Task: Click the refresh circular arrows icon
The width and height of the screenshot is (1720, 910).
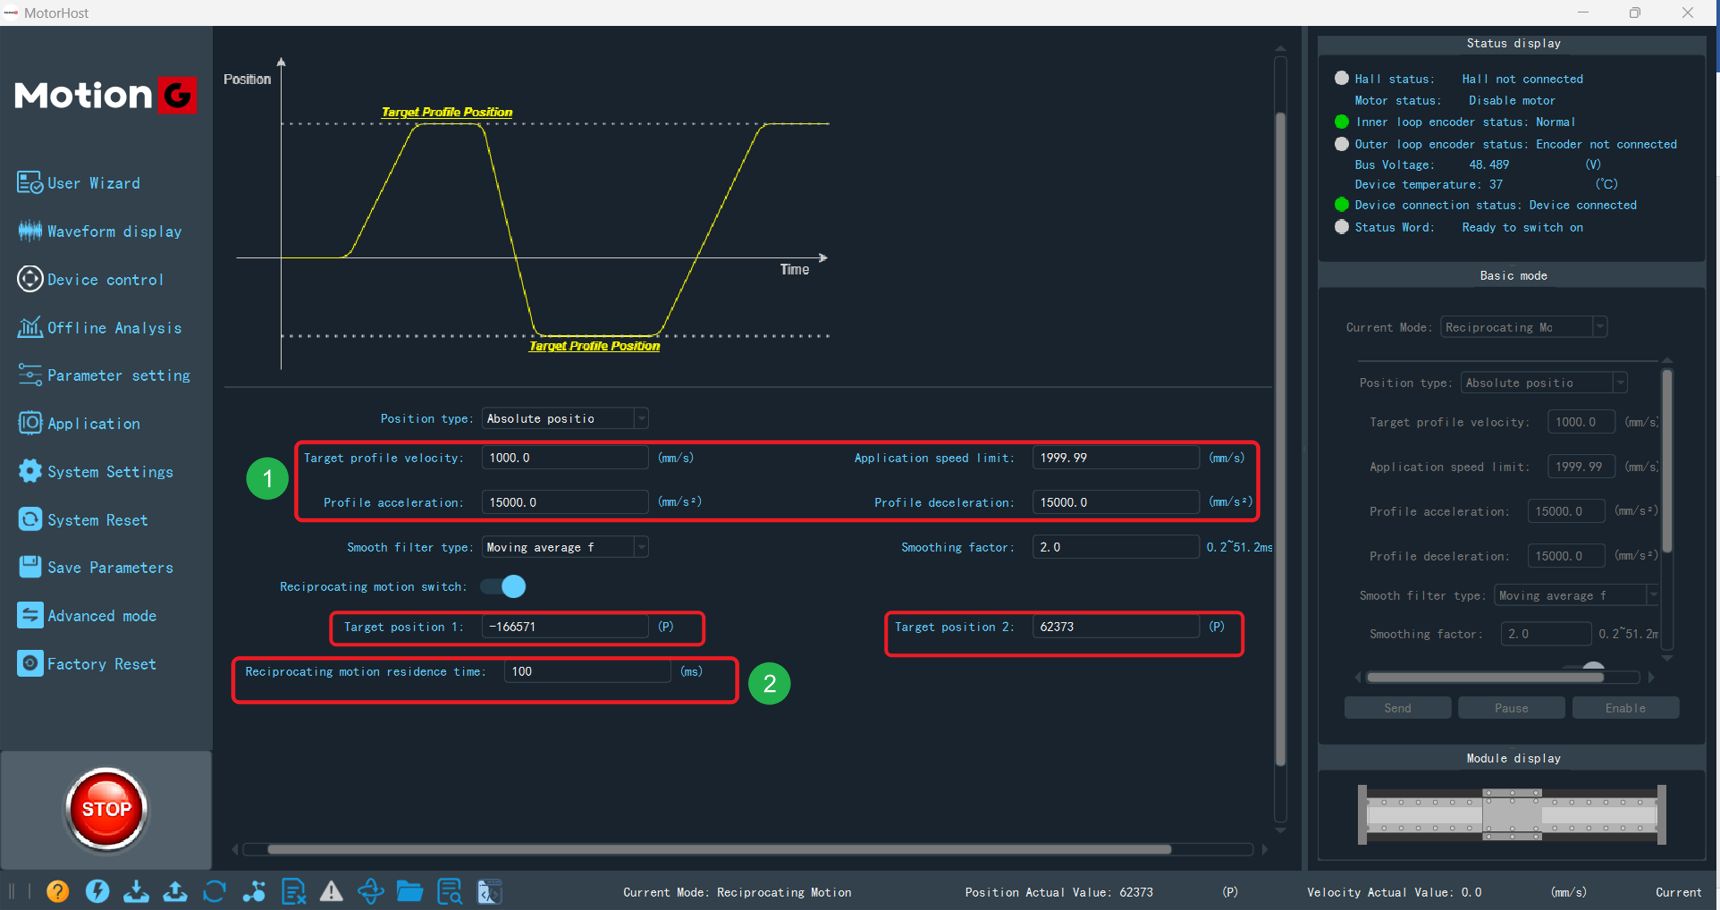Action: (x=214, y=891)
